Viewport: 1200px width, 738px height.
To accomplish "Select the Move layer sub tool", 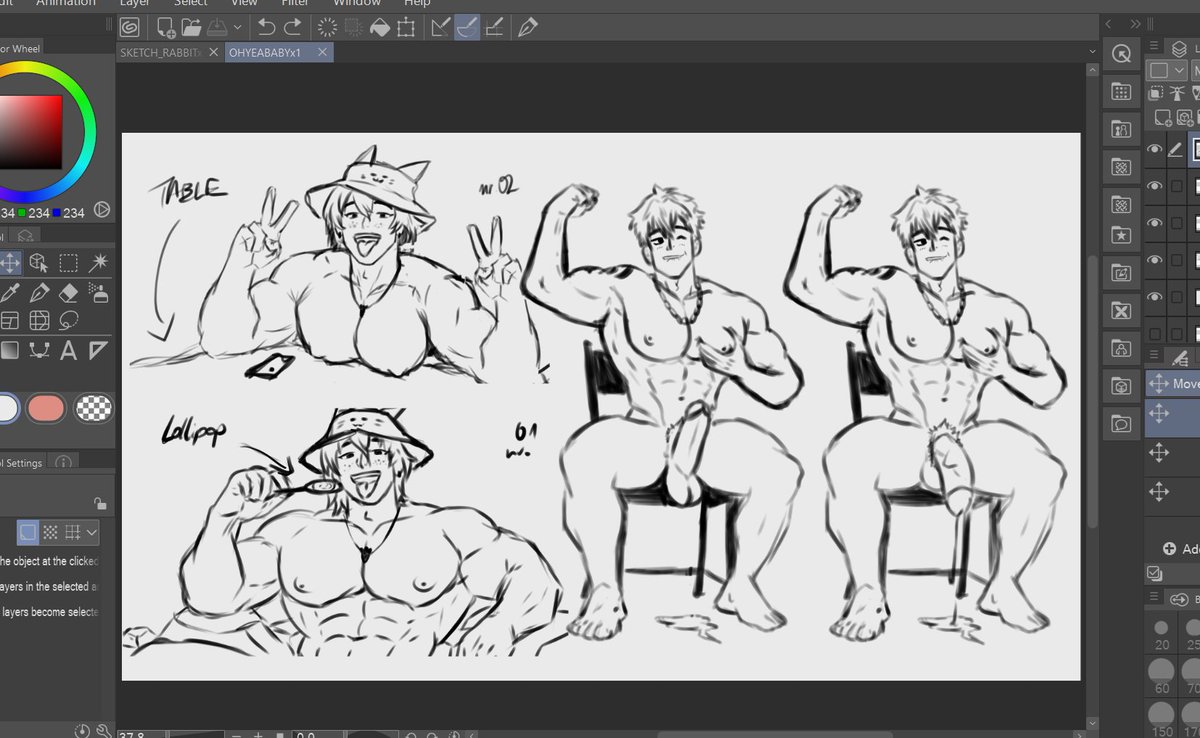I will click(1174, 384).
